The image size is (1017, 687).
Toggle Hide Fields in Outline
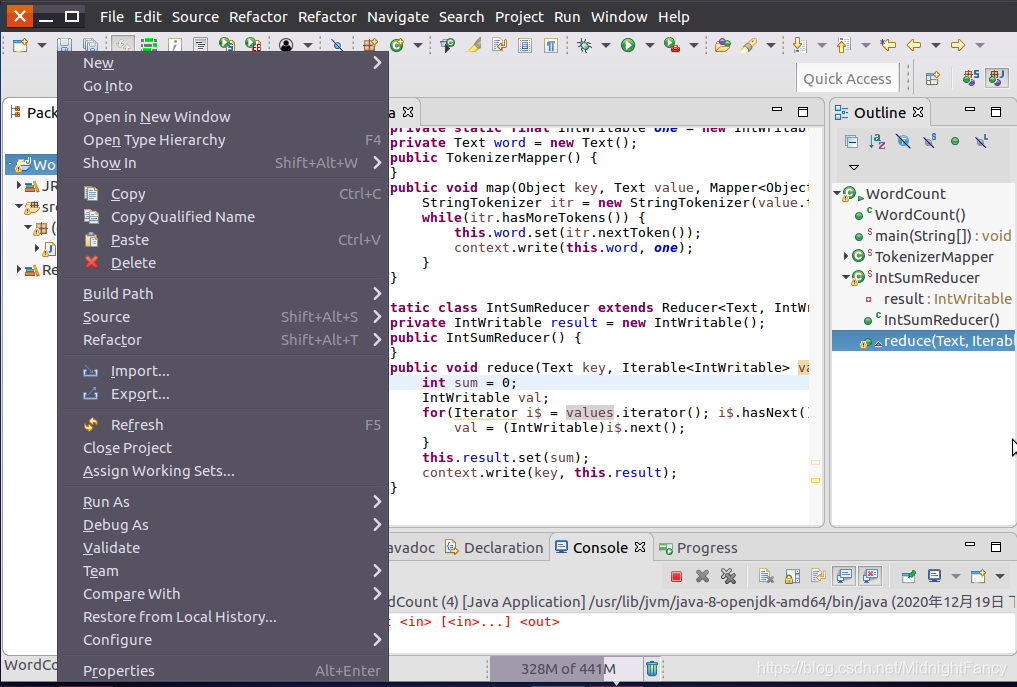903,141
